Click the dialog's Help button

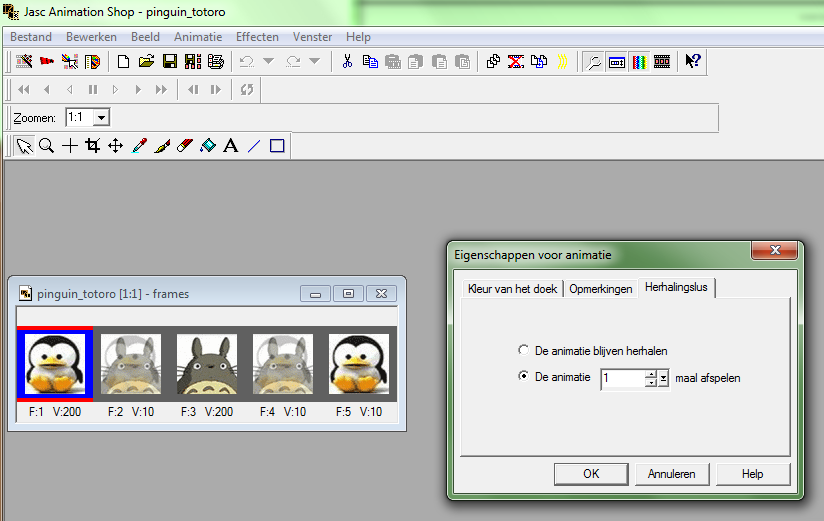coord(753,474)
